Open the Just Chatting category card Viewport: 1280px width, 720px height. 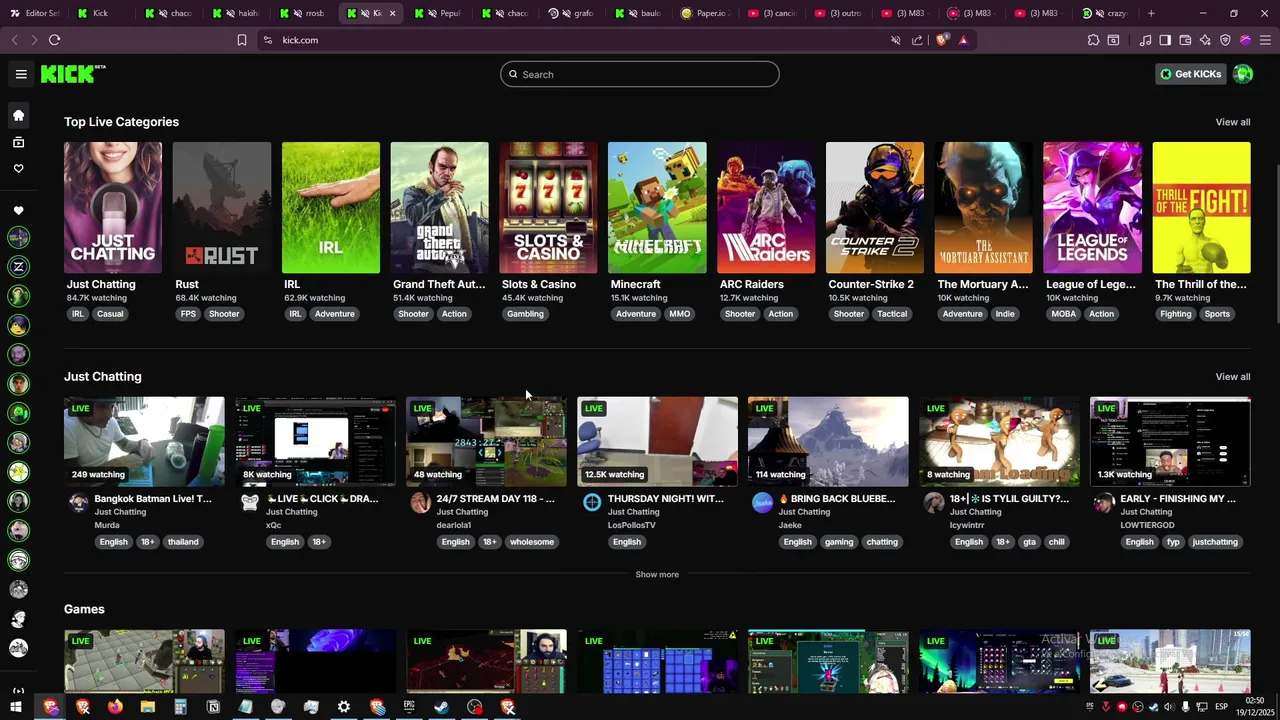click(x=113, y=208)
